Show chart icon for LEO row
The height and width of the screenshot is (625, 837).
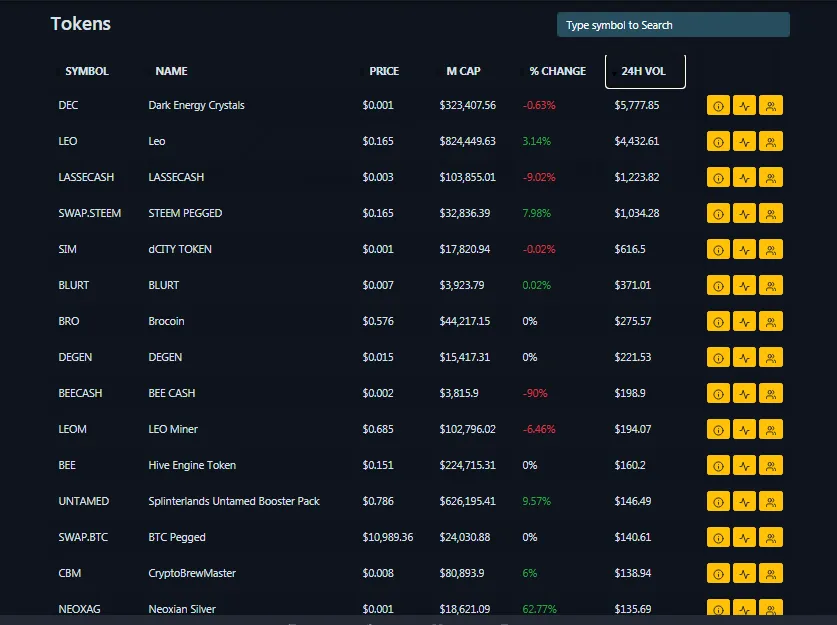(x=744, y=141)
